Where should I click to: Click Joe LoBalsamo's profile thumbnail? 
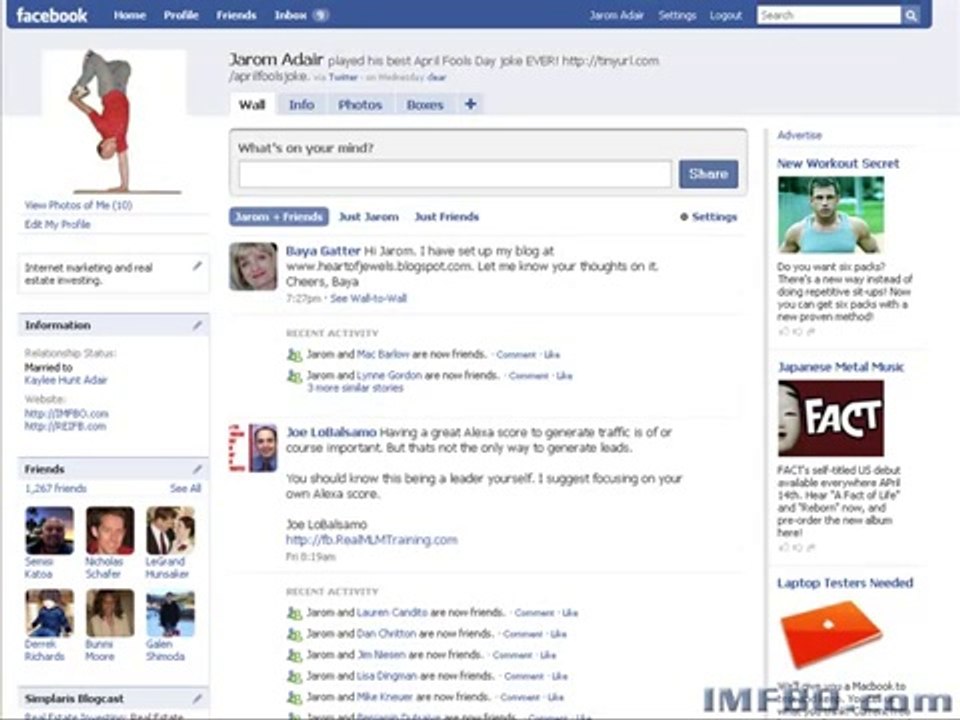point(253,448)
